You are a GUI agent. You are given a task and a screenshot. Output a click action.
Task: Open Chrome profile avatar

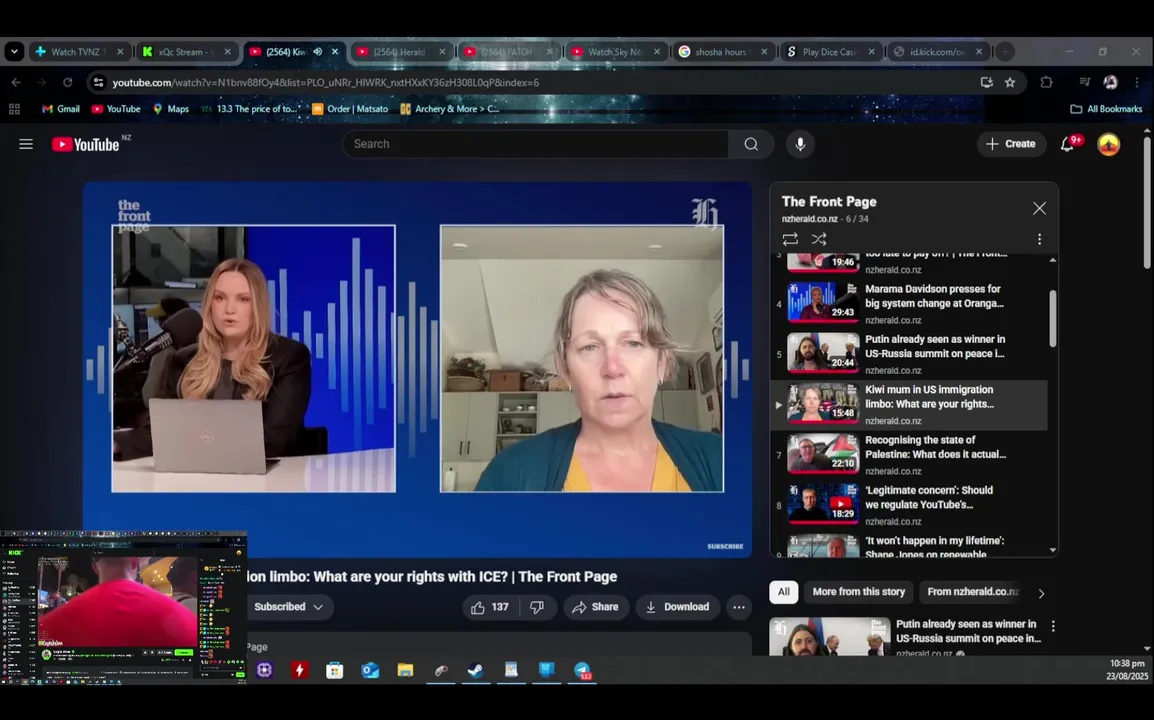[1110, 82]
